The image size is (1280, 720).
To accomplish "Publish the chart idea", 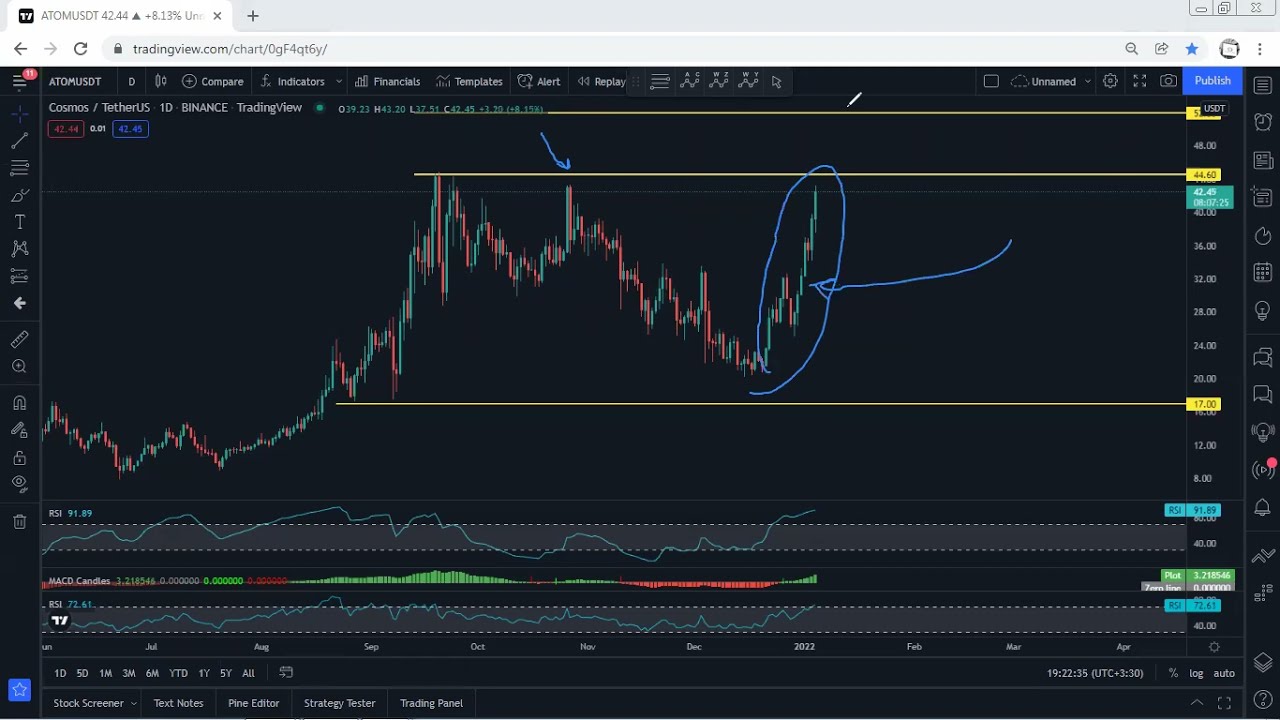I will pos(1212,81).
